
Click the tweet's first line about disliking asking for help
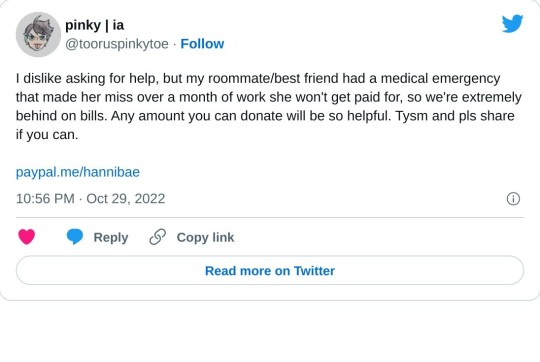tap(258, 79)
